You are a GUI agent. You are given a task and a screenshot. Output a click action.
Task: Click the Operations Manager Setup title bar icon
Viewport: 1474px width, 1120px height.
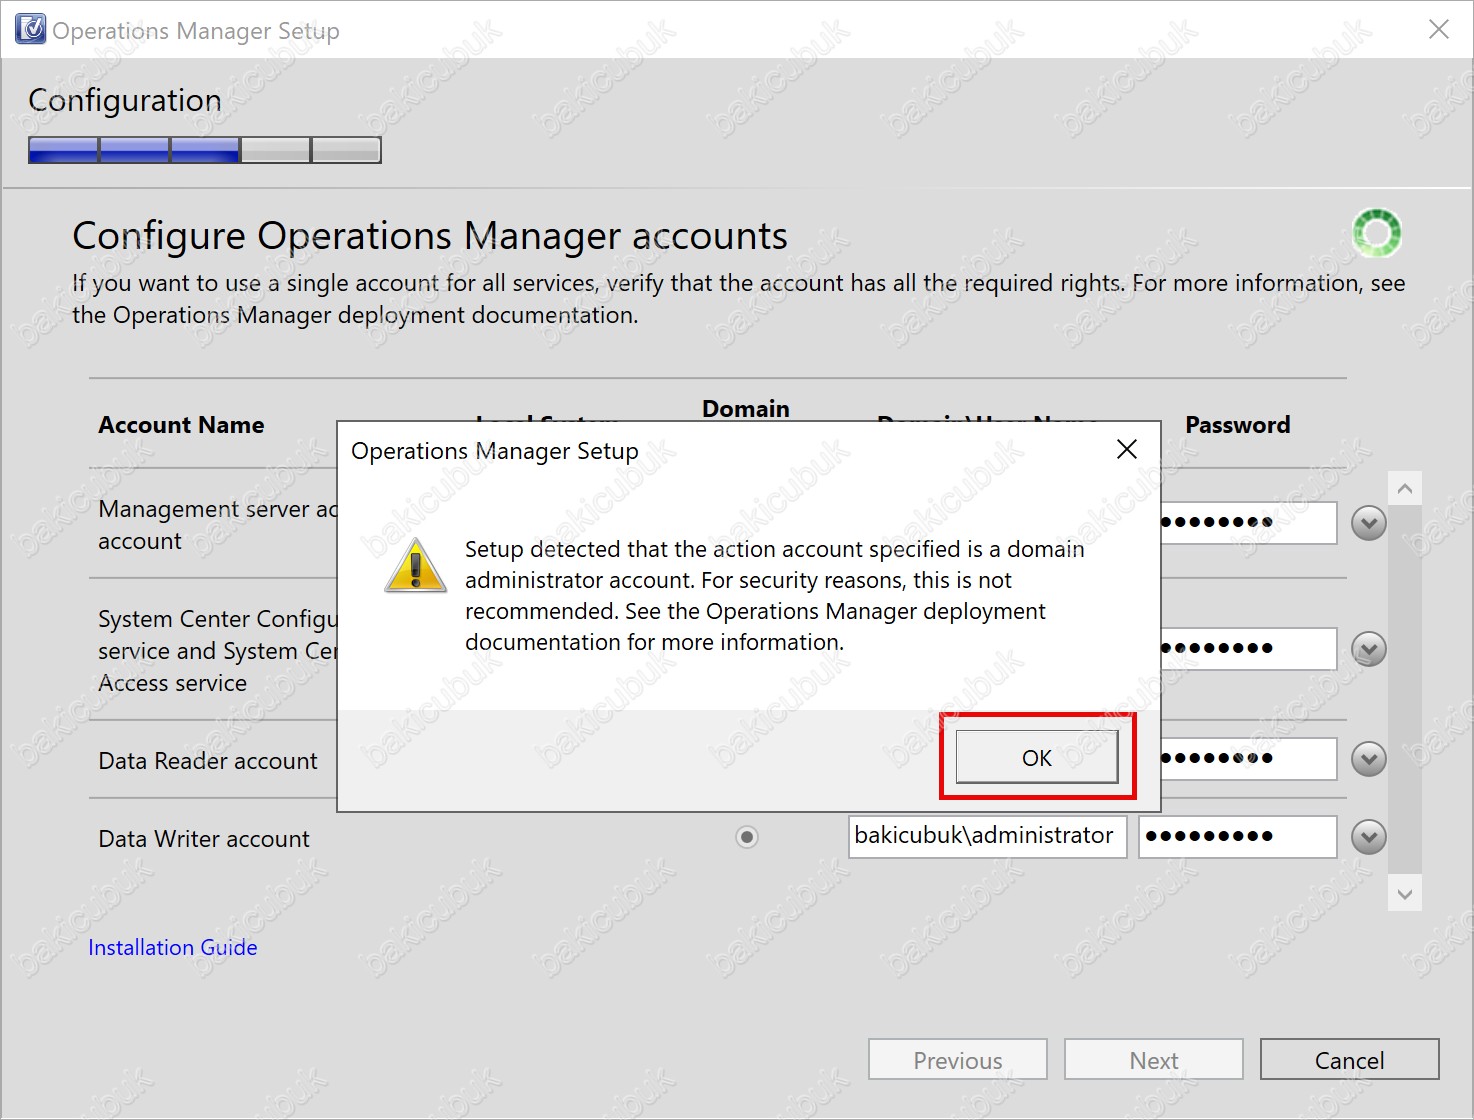31,29
